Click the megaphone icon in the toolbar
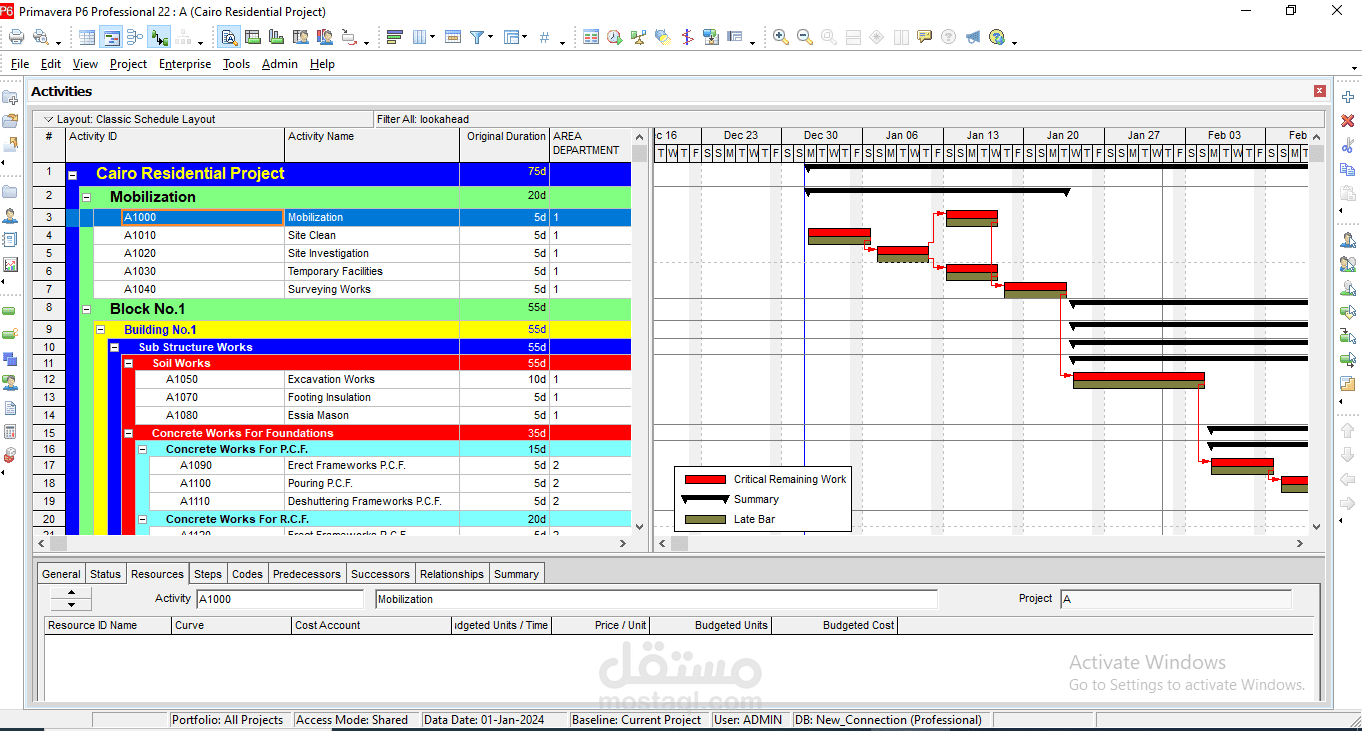The width and height of the screenshot is (1362, 731). click(973, 37)
